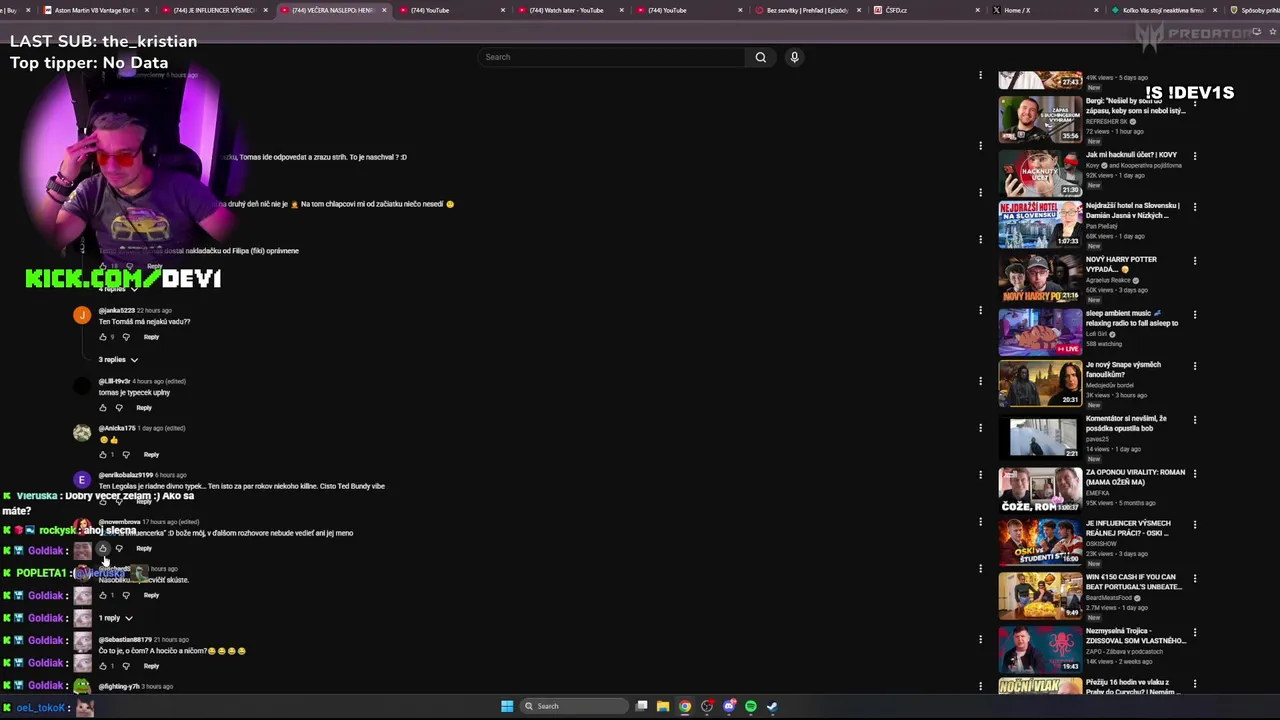Screen dimensions: 1280x720
Task: Dislike the comment by @janka5223
Action: pos(126,337)
